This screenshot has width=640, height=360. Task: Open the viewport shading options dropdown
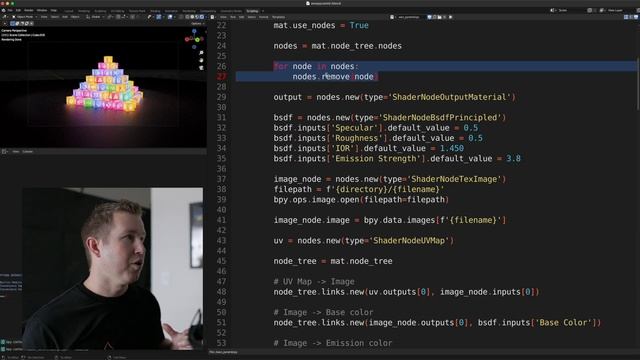[x=207, y=17]
